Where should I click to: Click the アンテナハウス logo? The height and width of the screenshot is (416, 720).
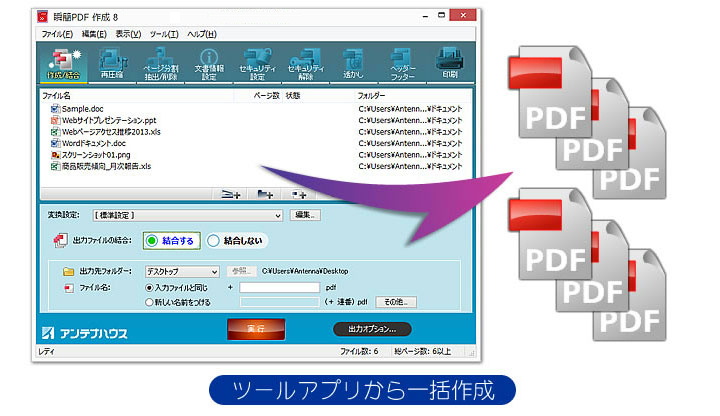coord(84,333)
